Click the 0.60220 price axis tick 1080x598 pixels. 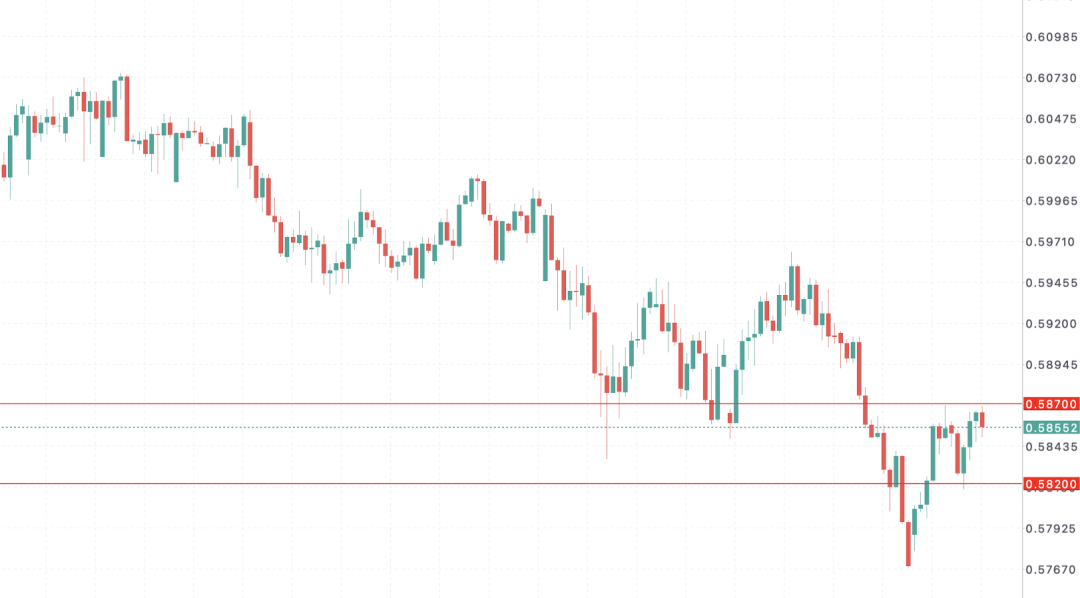coord(1051,160)
